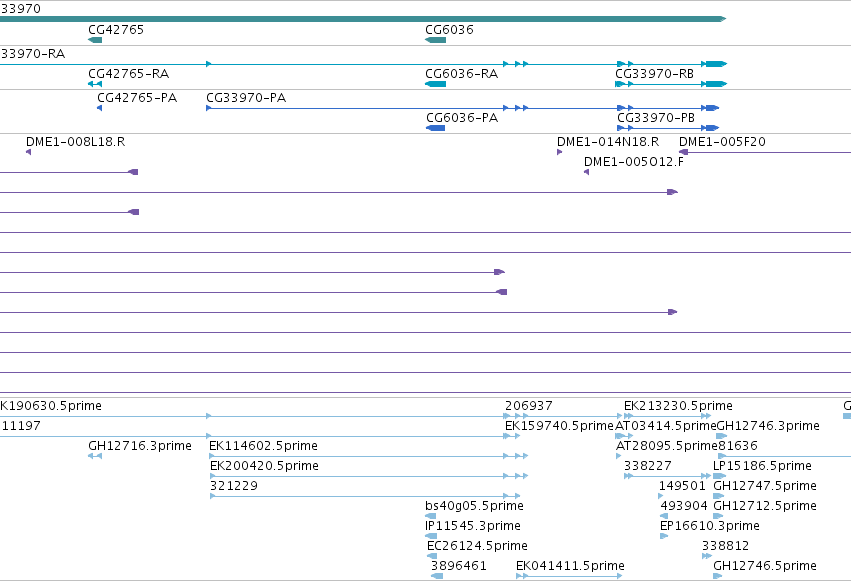Click the EP16610.3prime EST label

[710, 526]
